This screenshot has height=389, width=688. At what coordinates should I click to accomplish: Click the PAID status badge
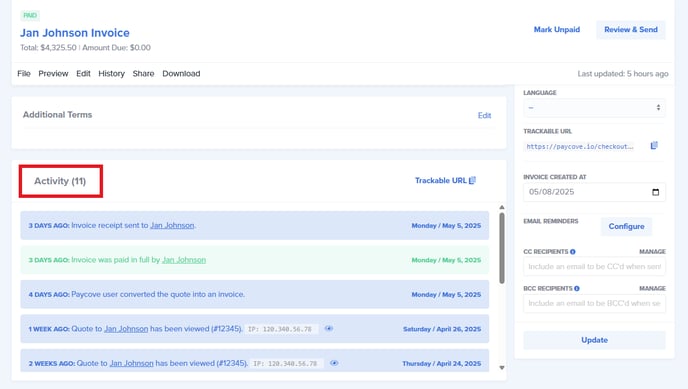[30, 15]
